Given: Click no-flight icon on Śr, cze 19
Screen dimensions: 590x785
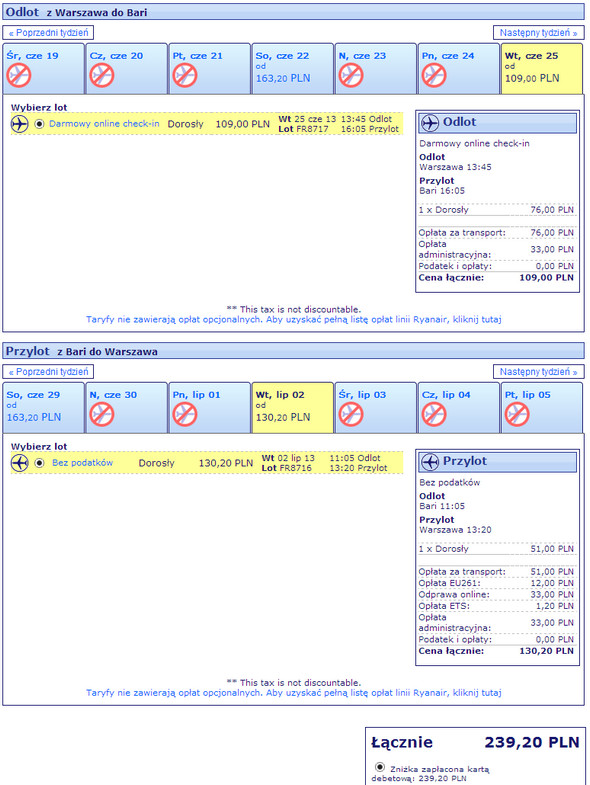Looking at the screenshot, I should (19, 76).
